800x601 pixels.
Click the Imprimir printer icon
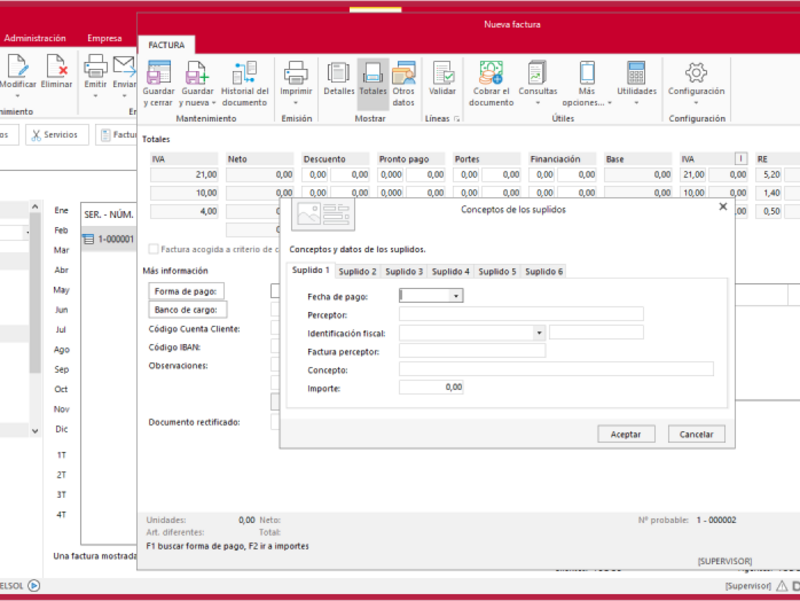295,74
